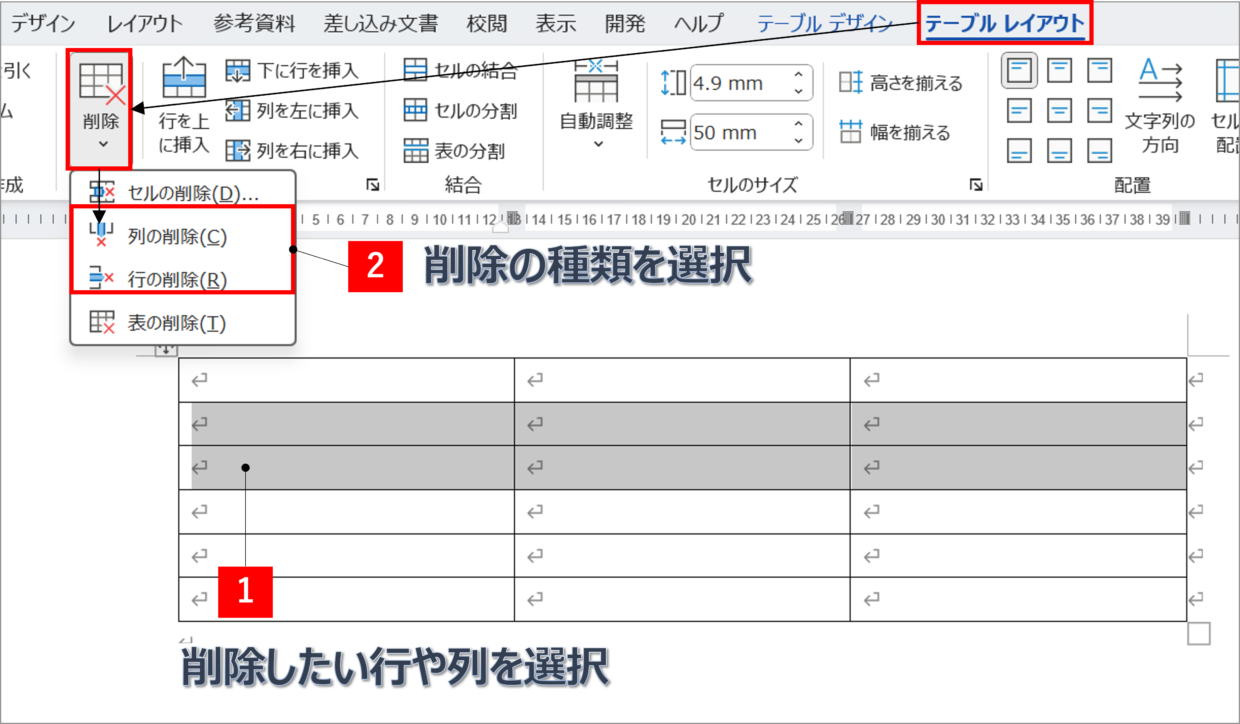Choose Delete Columns from the menu
This screenshot has height=724, width=1240.
178,237
